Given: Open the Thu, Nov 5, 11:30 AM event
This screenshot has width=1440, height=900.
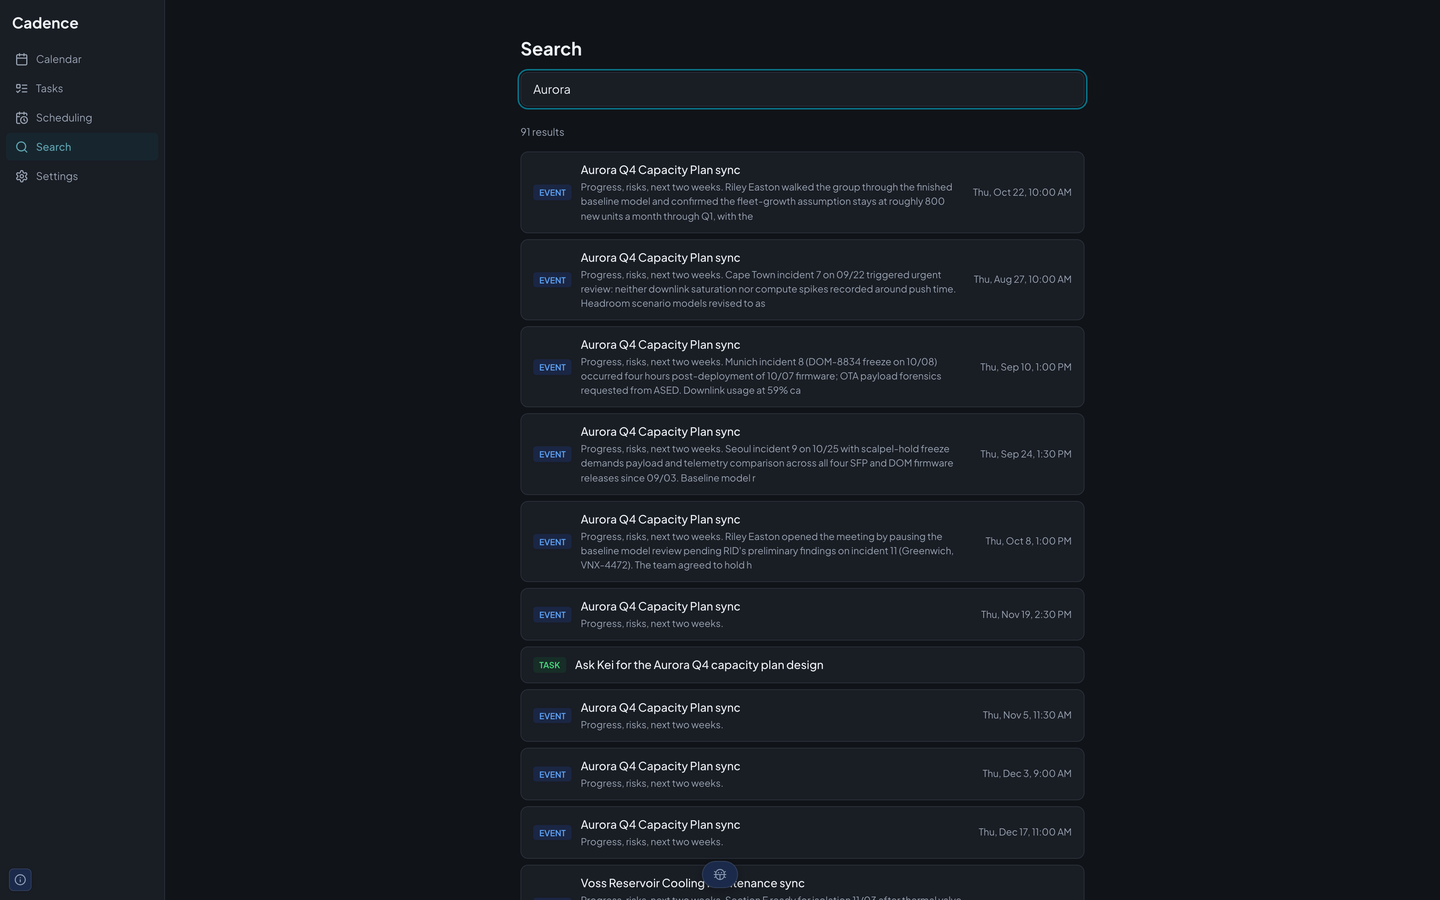Looking at the screenshot, I should click(802, 716).
